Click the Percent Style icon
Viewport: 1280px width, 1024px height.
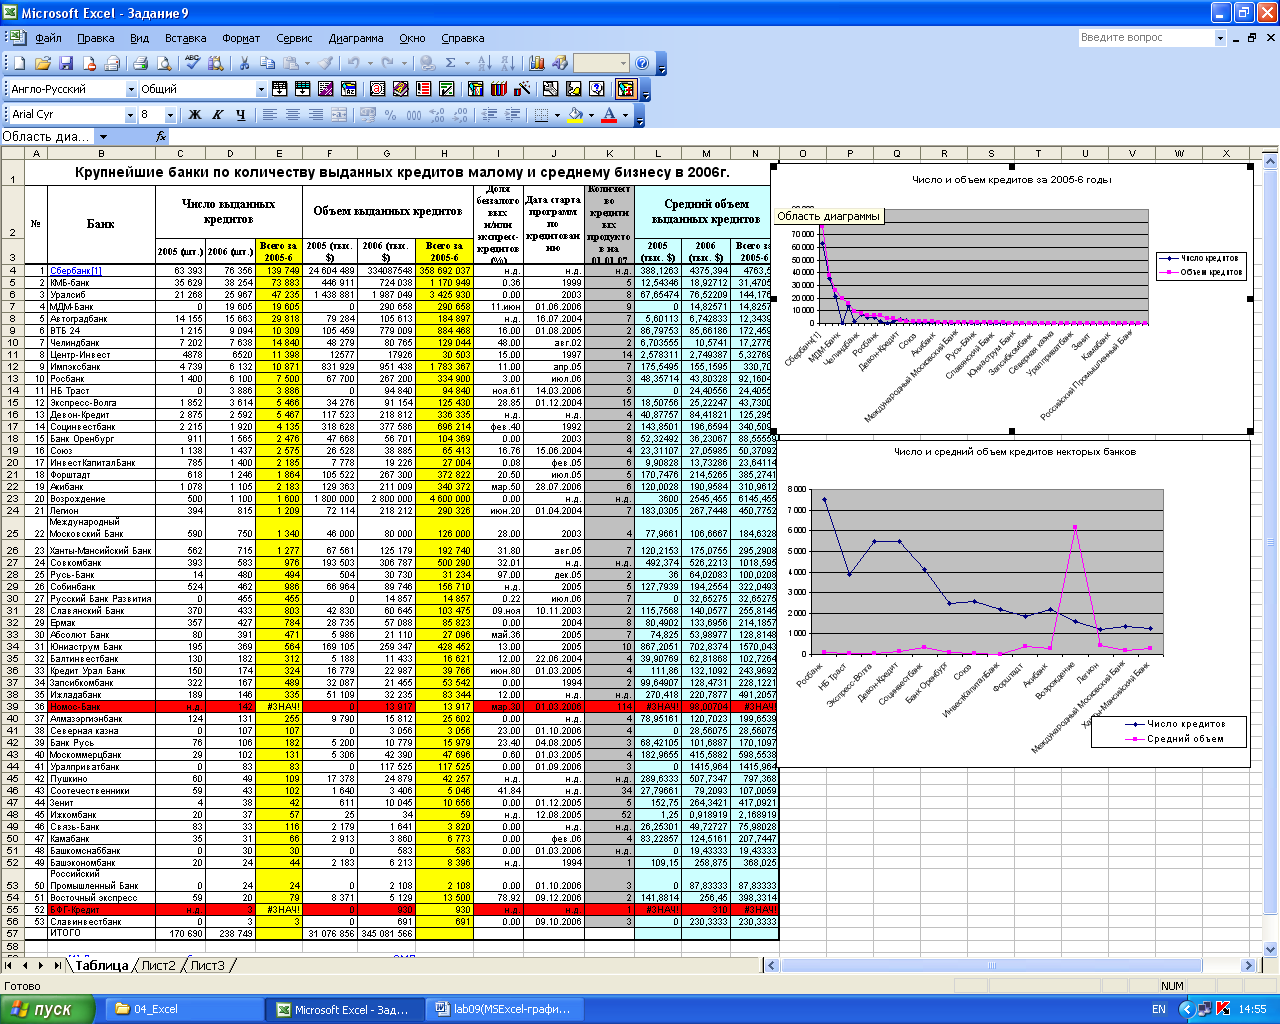pyautogui.click(x=390, y=115)
